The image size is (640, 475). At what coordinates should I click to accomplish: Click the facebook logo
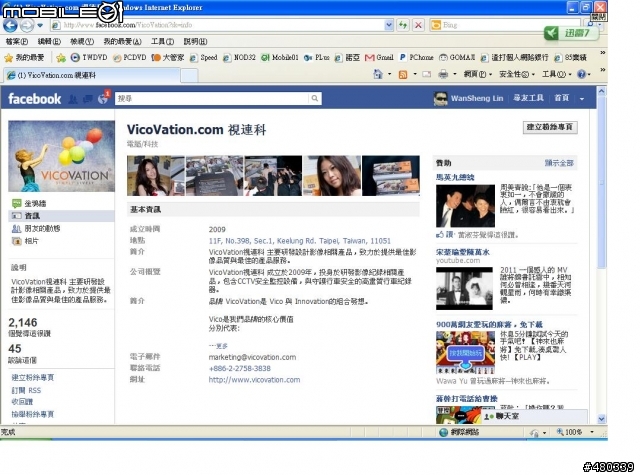click(x=34, y=98)
